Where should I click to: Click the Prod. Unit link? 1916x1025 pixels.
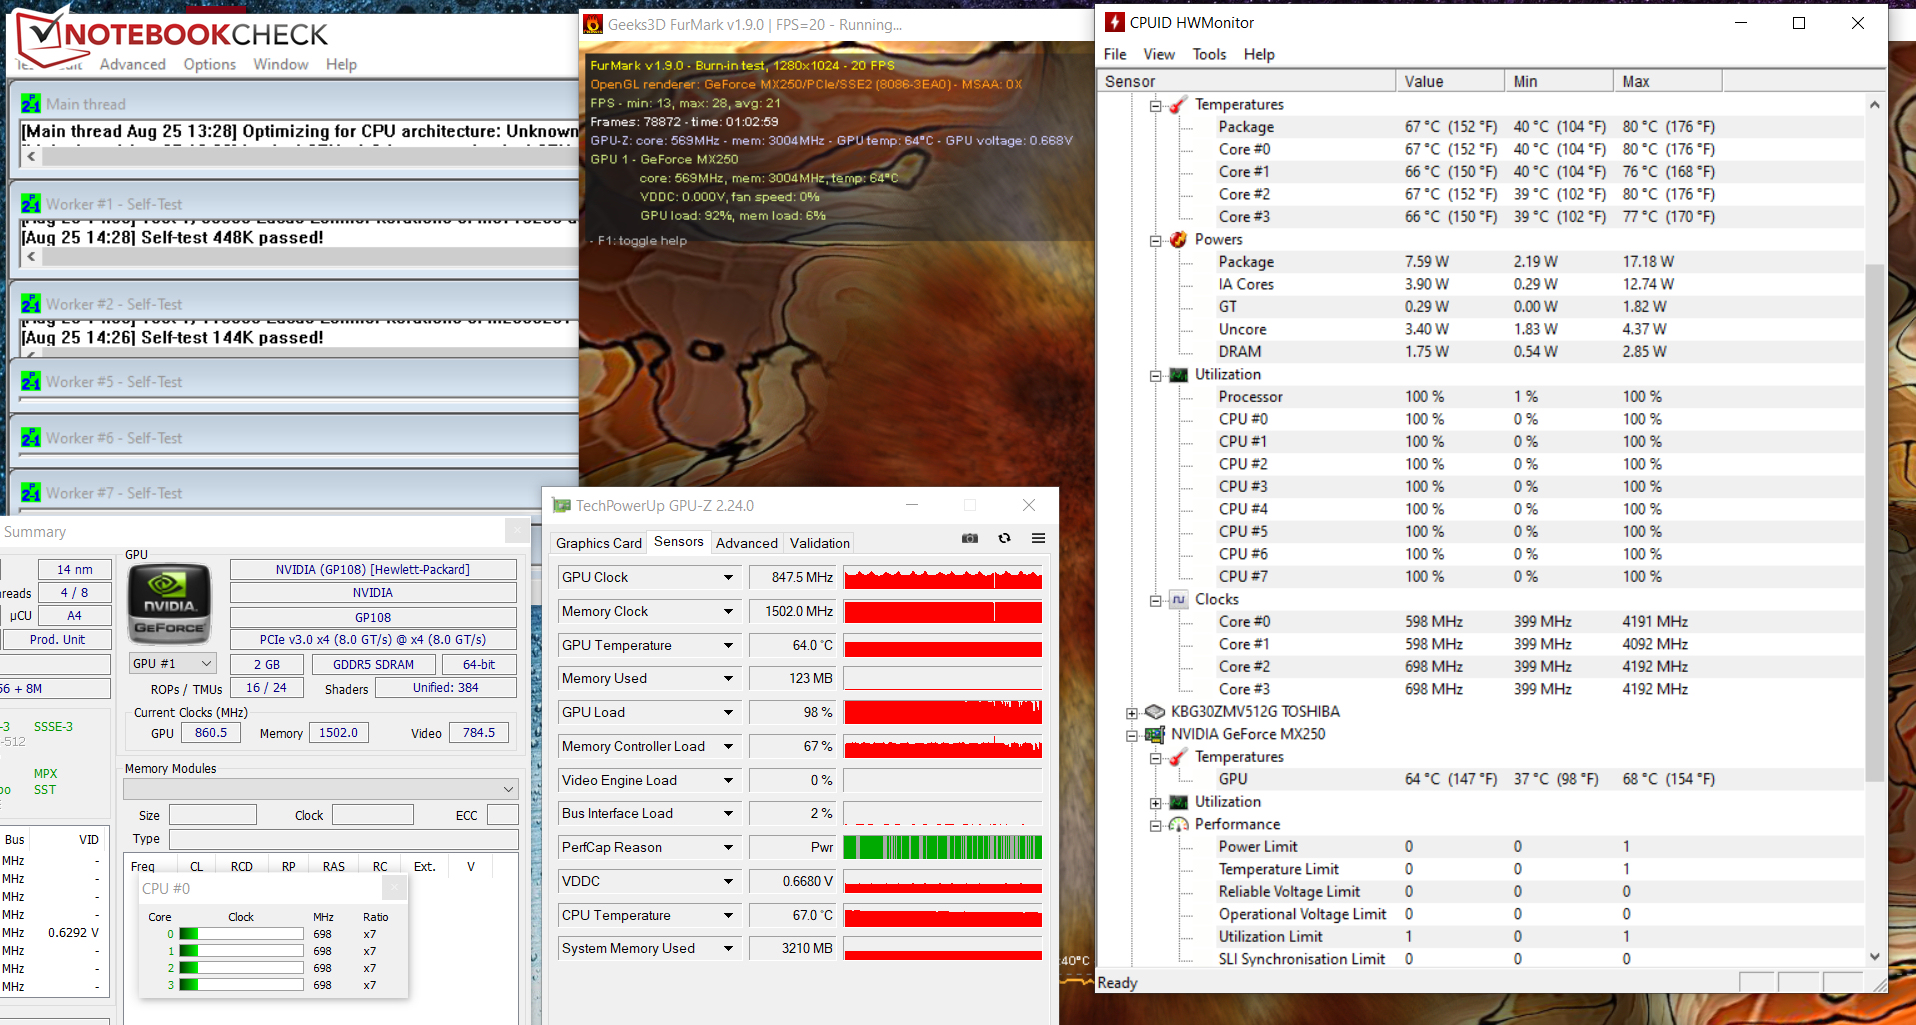(57, 640)
